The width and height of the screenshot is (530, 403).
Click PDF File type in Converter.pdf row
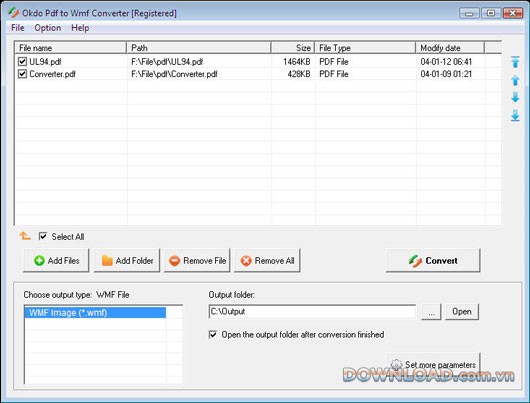334,74
